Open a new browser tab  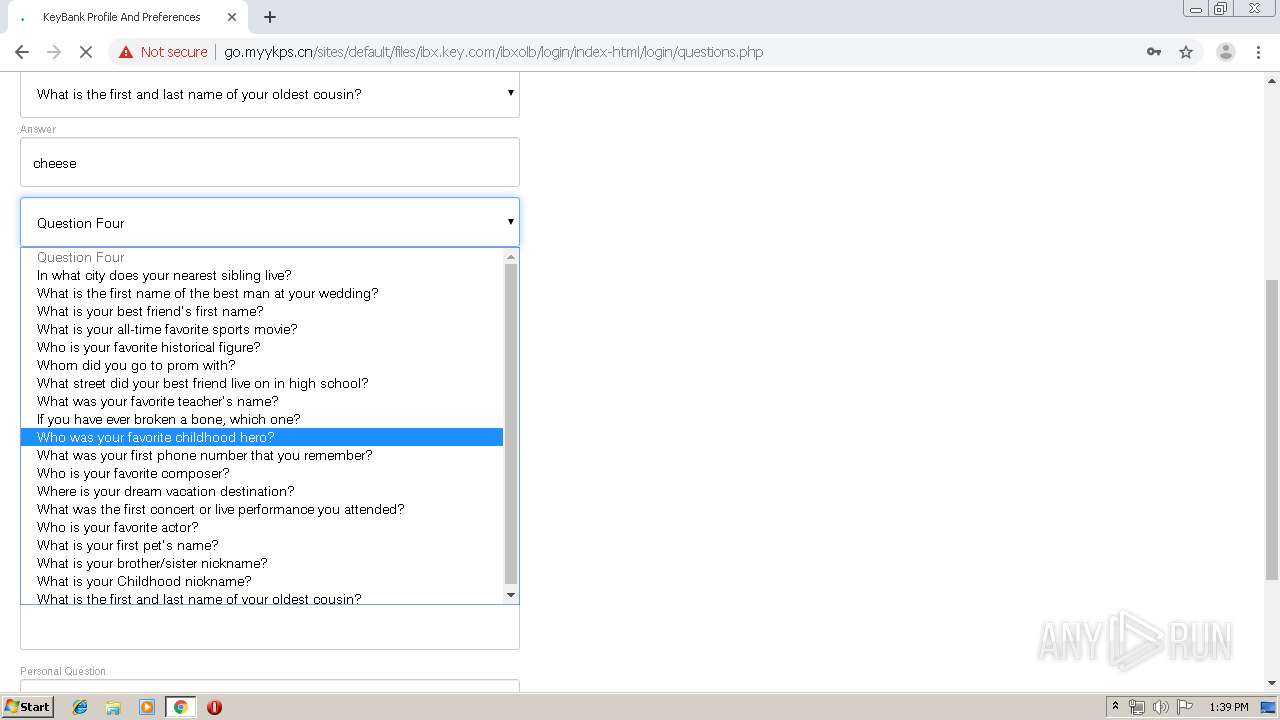pyautogui.click(x=270, y=17)
